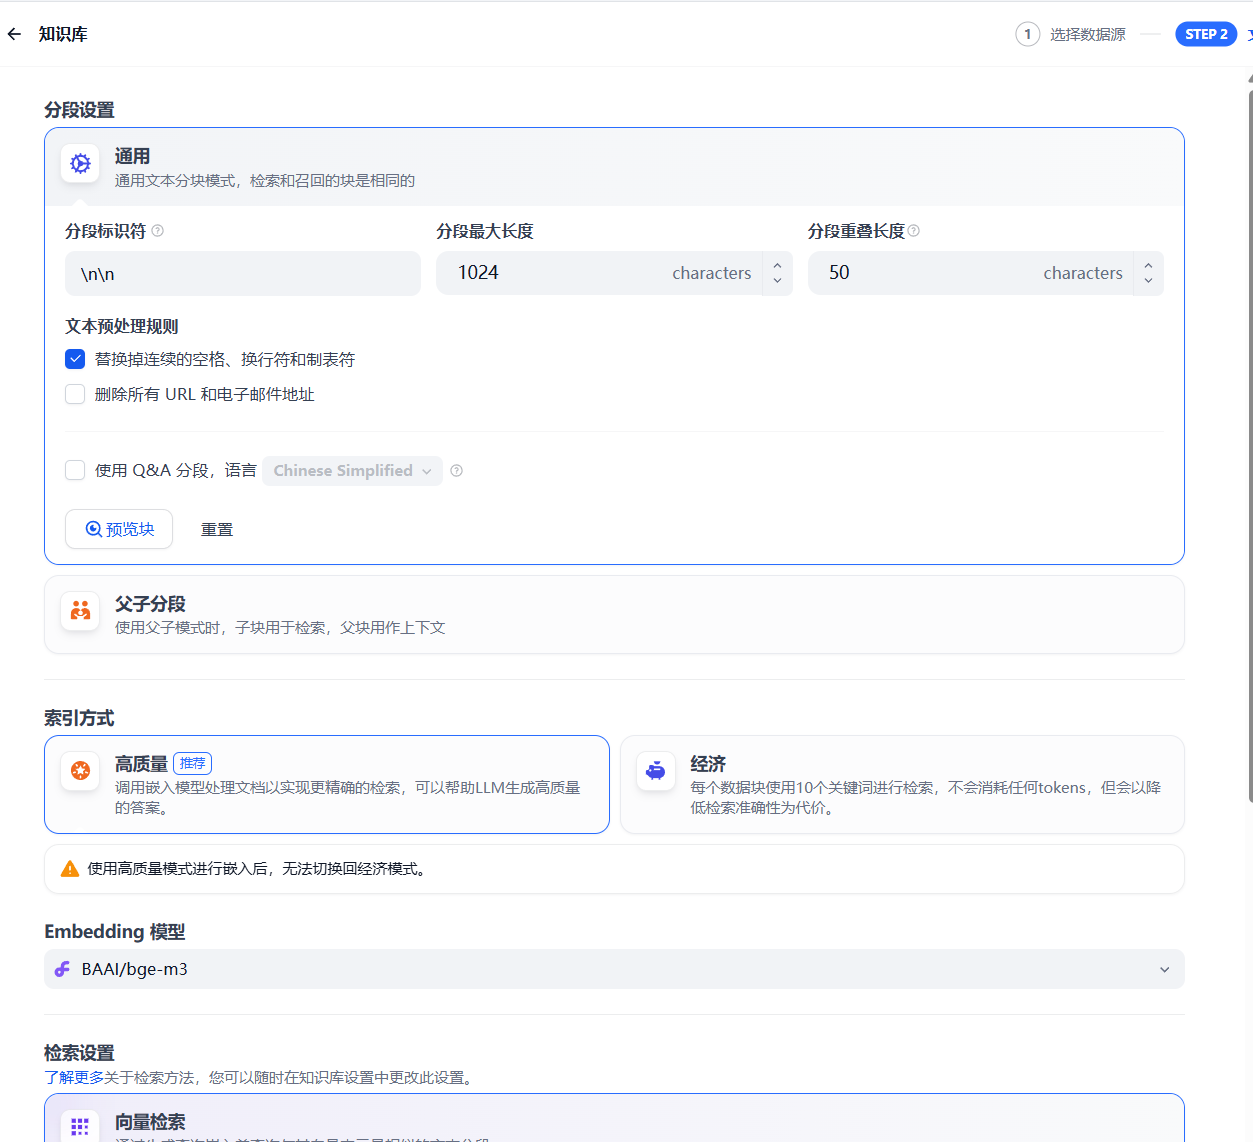Click the STEP 2 badge
The height and width of the screenshot is (1142, 1253).
pos(1206,33)
